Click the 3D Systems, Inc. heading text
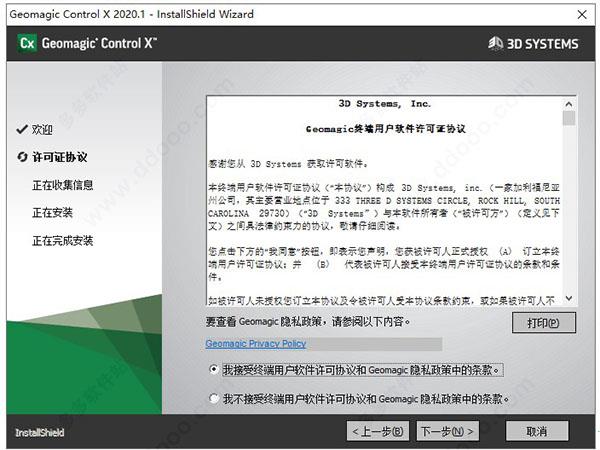600x450 pixels. [x=385, y=104]
